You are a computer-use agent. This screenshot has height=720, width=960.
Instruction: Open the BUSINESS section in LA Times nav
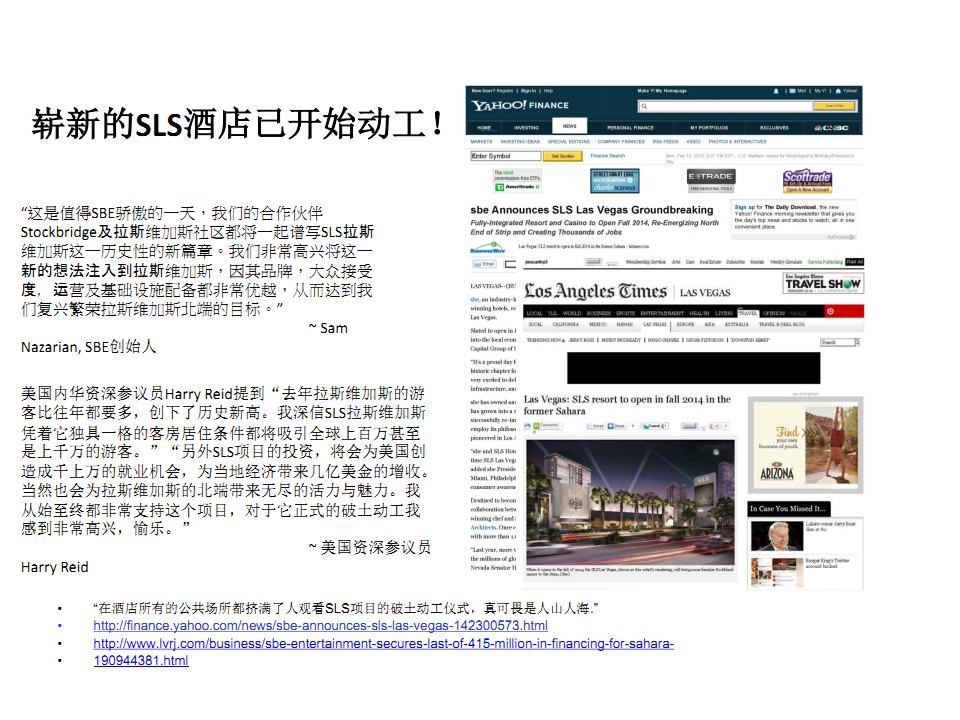(x=598, y=313)
